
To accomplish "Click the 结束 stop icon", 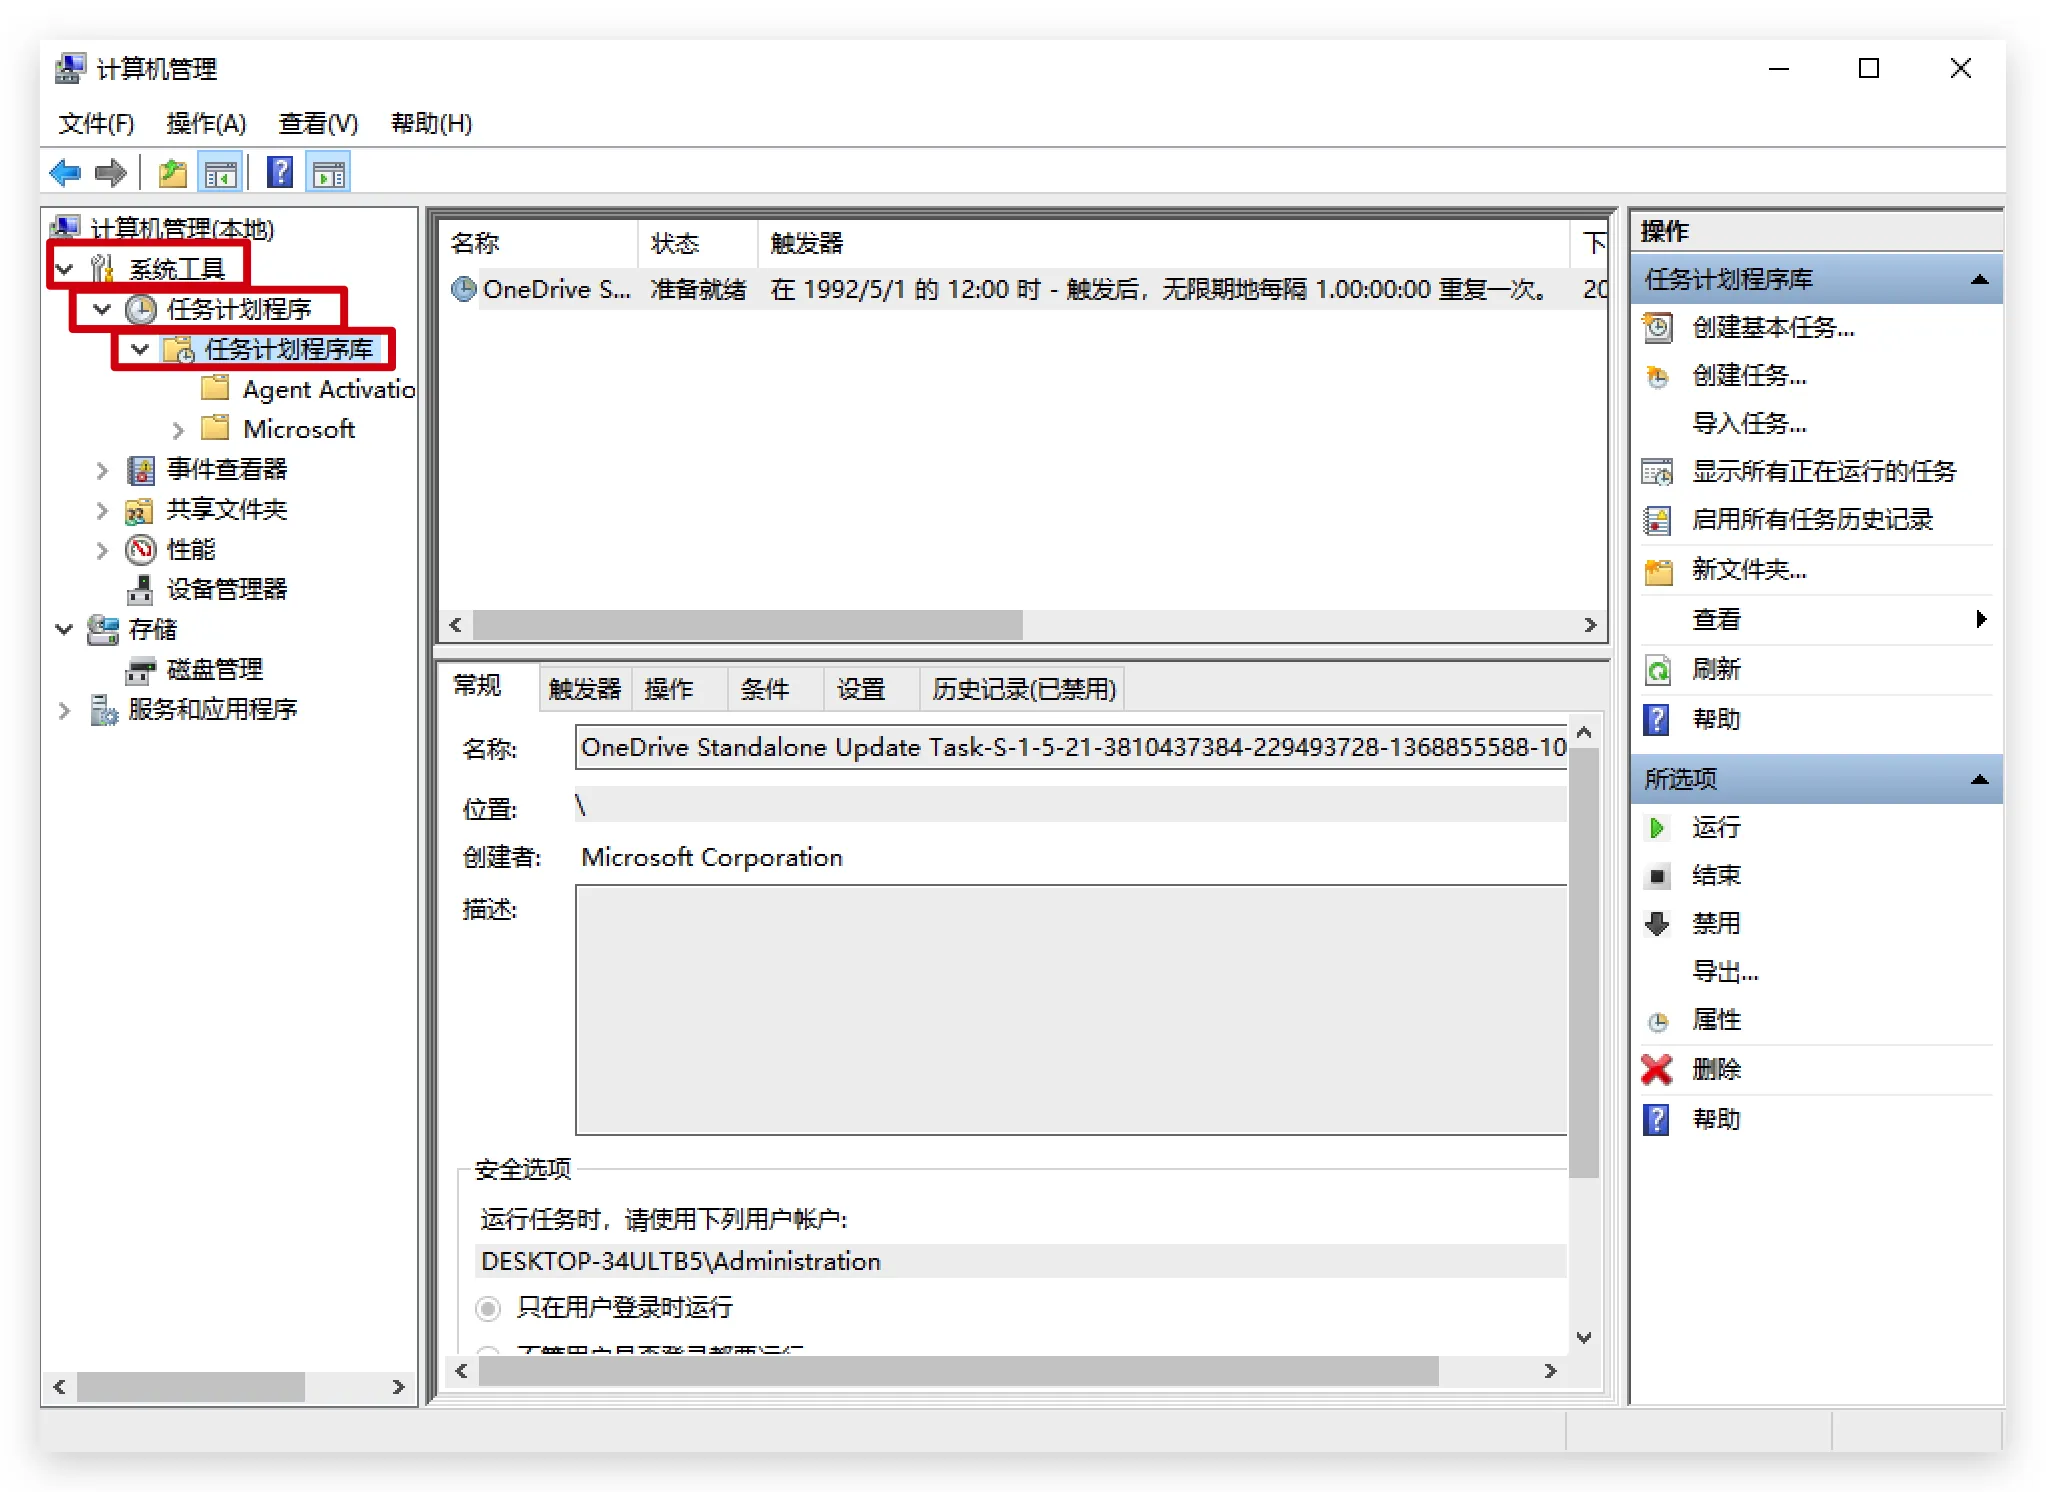I will (1658, 876).
